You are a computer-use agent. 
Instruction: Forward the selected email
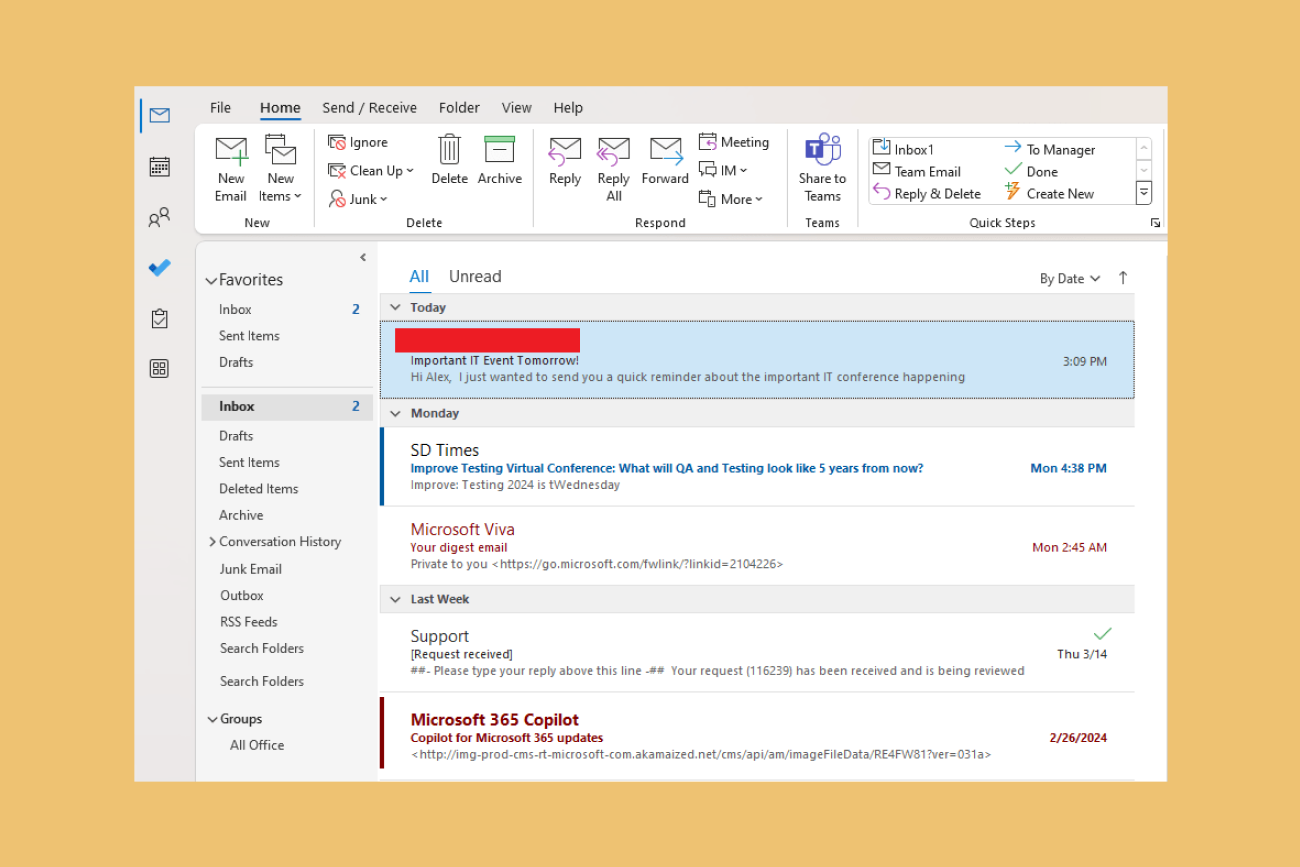click(665, 160)
